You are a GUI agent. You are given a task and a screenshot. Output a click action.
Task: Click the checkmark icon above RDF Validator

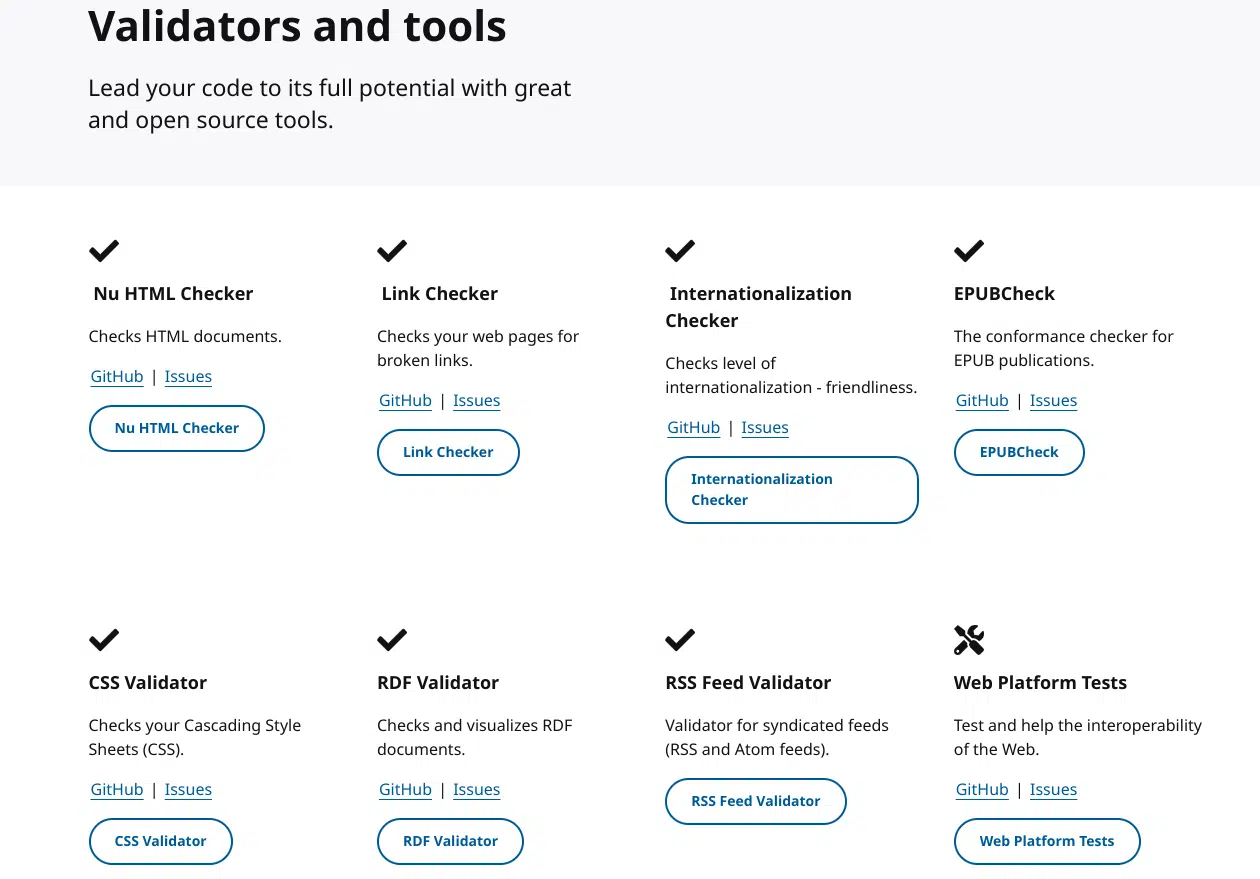click(392, 640)
